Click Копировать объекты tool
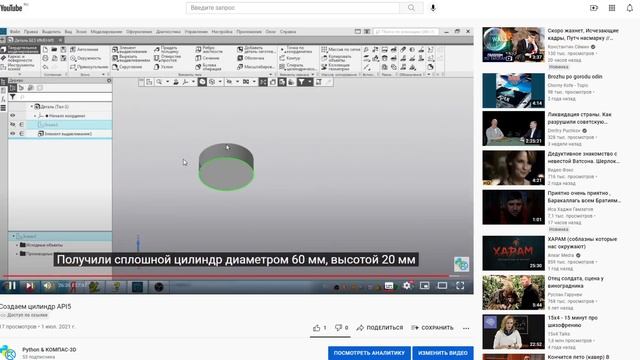Screen dimensions: 640x360 click(x=336, y=58)
